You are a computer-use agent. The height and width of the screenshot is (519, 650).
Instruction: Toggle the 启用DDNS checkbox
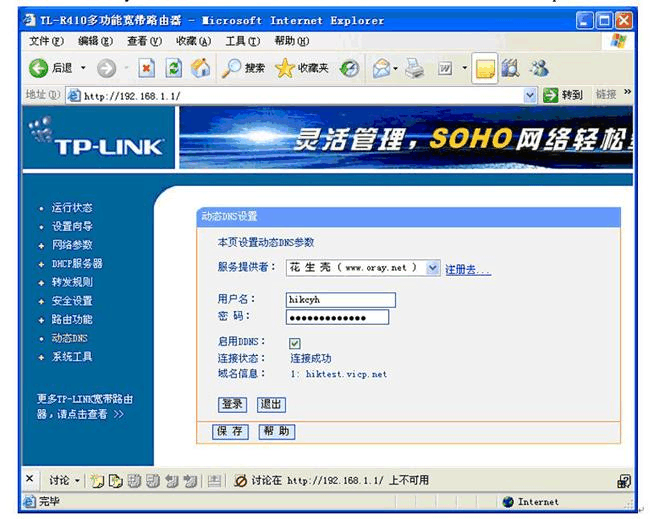click(295, 343)
